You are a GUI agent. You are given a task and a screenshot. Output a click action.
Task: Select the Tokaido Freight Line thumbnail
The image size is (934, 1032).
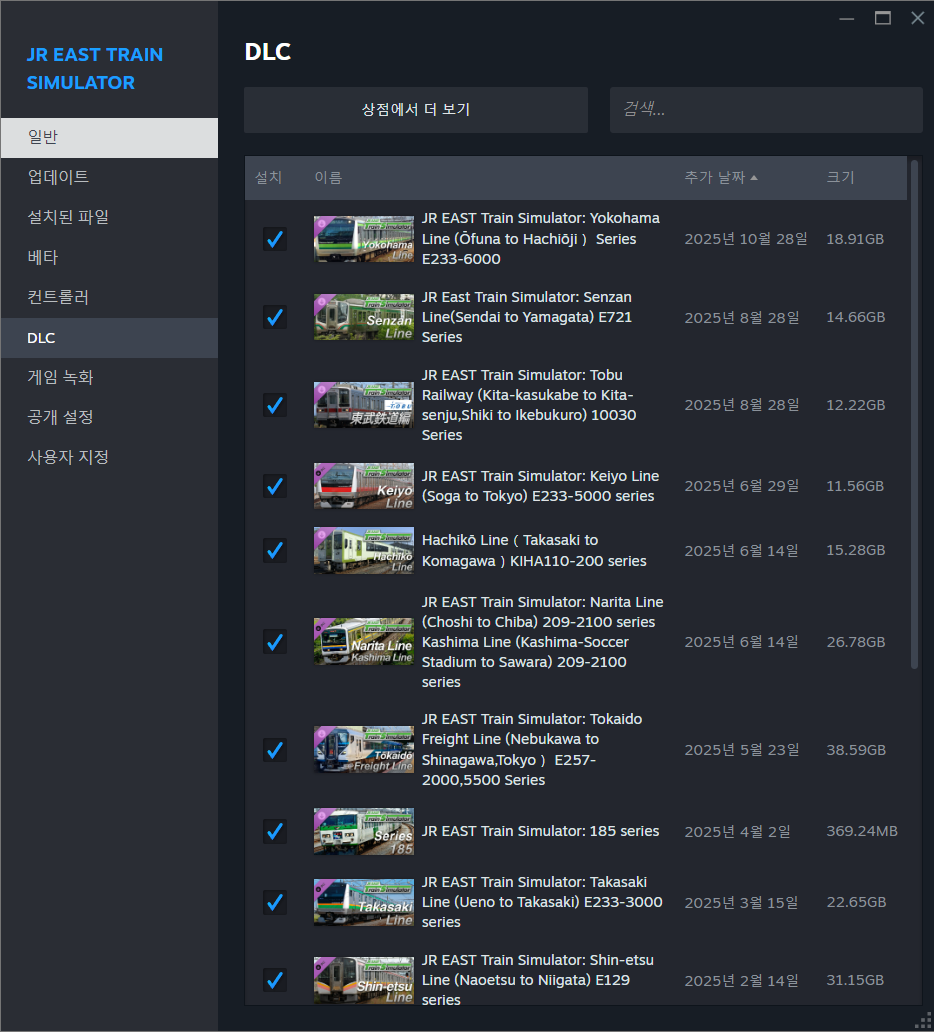[x=363, y=750]
